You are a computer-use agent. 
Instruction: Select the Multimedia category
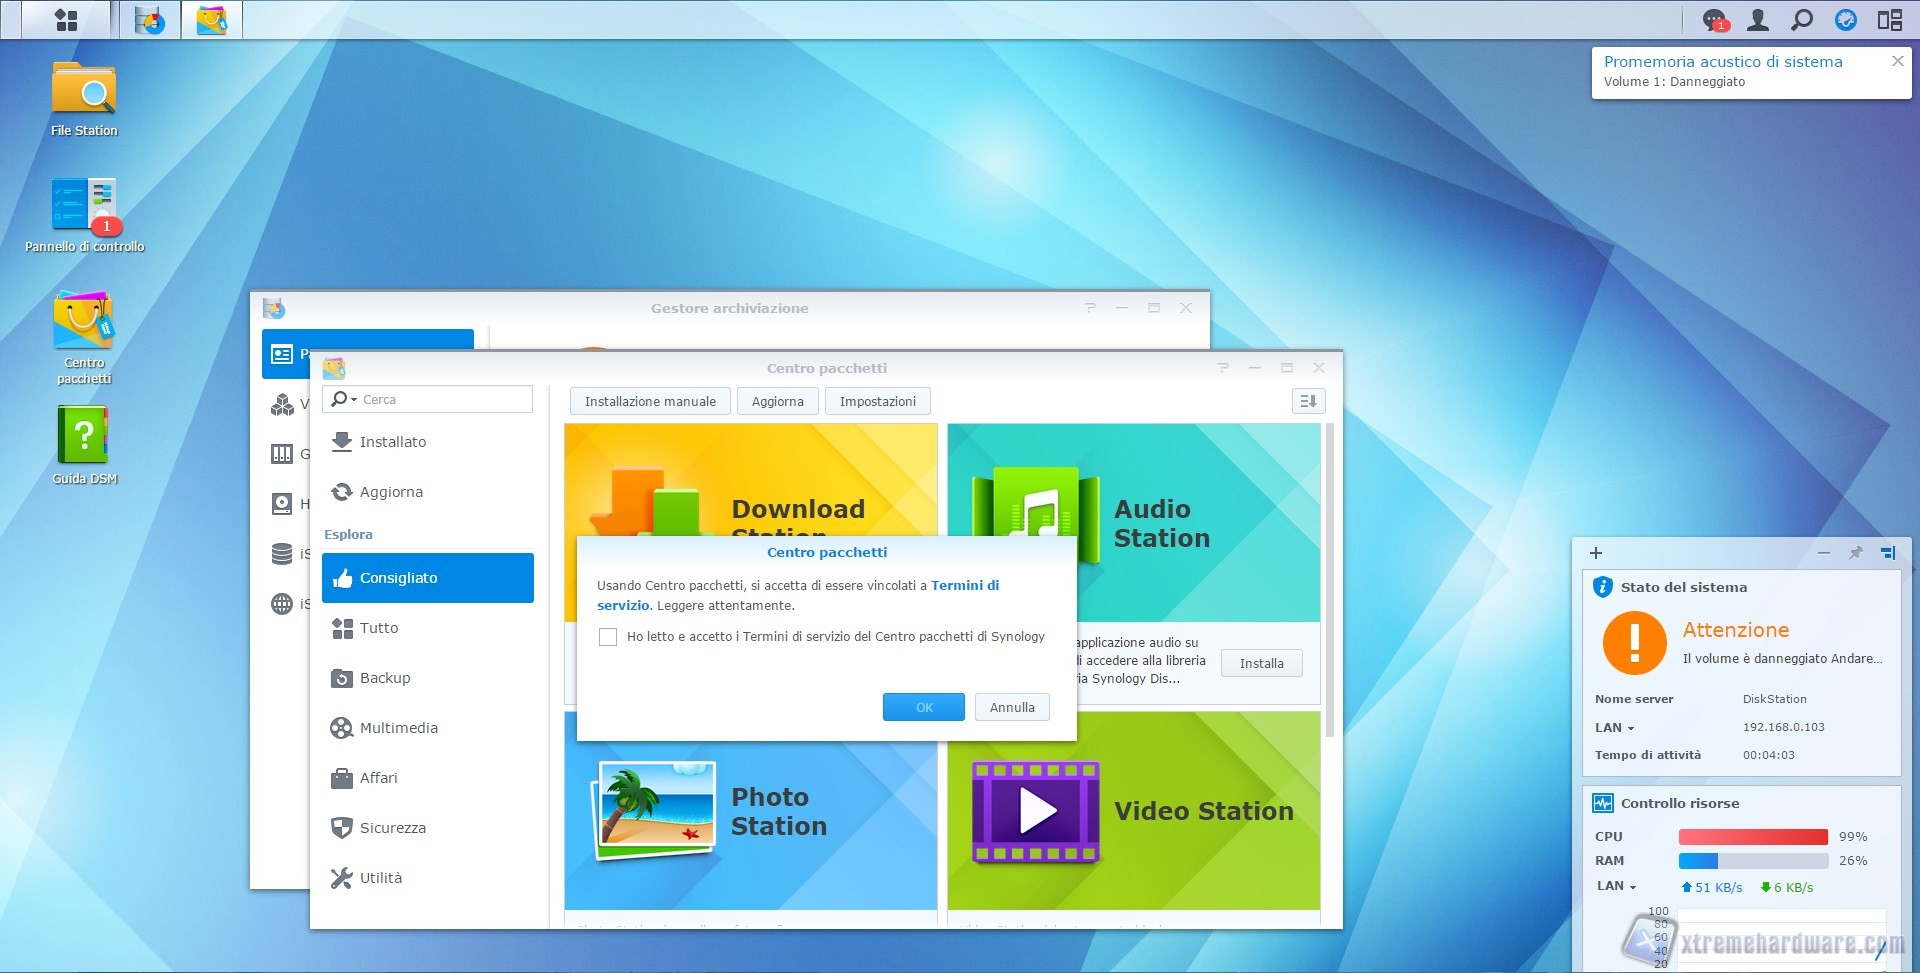click(x=398, y=728)
